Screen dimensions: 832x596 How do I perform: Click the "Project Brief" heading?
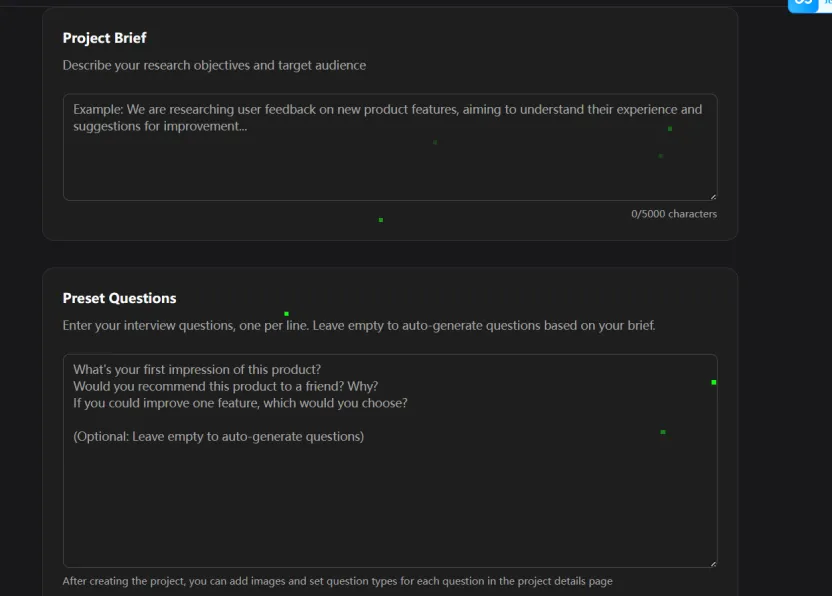pos(104,38)
